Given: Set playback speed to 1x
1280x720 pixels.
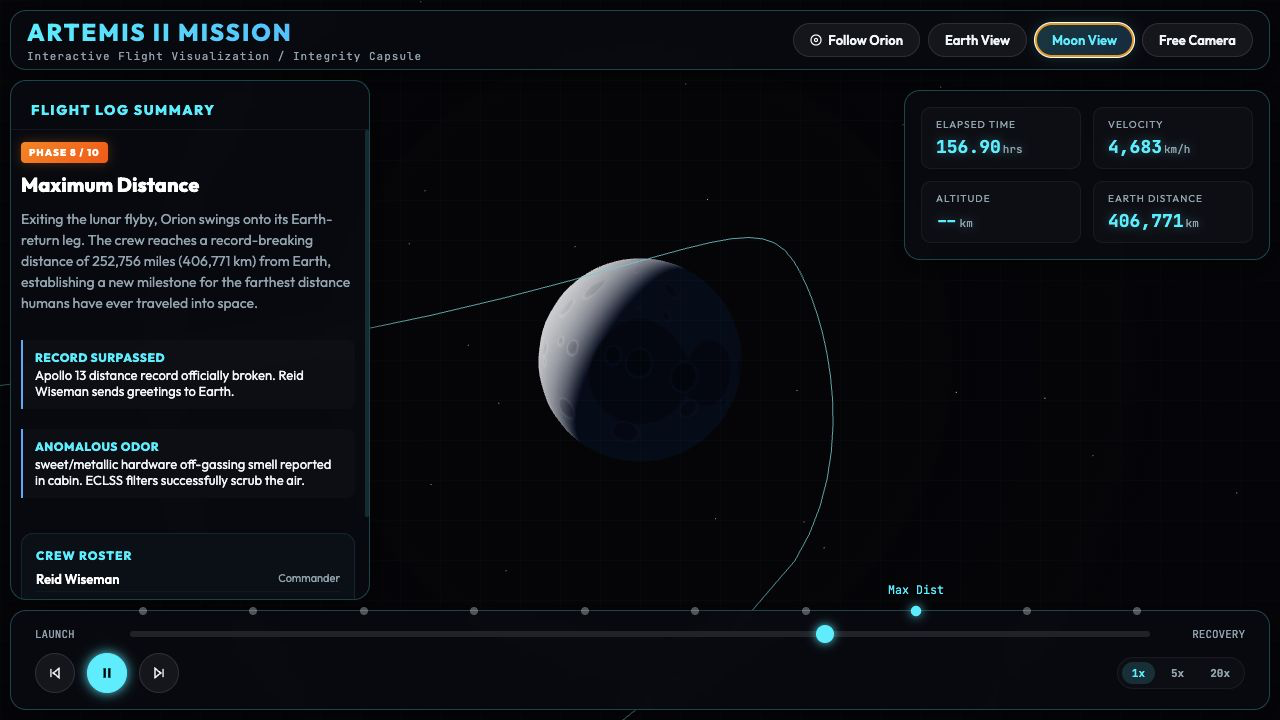Looking at the screenshot, I should coord(1138,673).
